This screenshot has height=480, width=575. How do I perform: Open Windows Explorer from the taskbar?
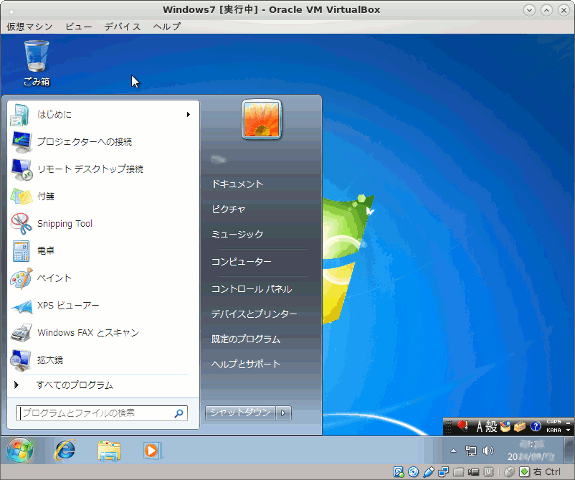[109, 450]
